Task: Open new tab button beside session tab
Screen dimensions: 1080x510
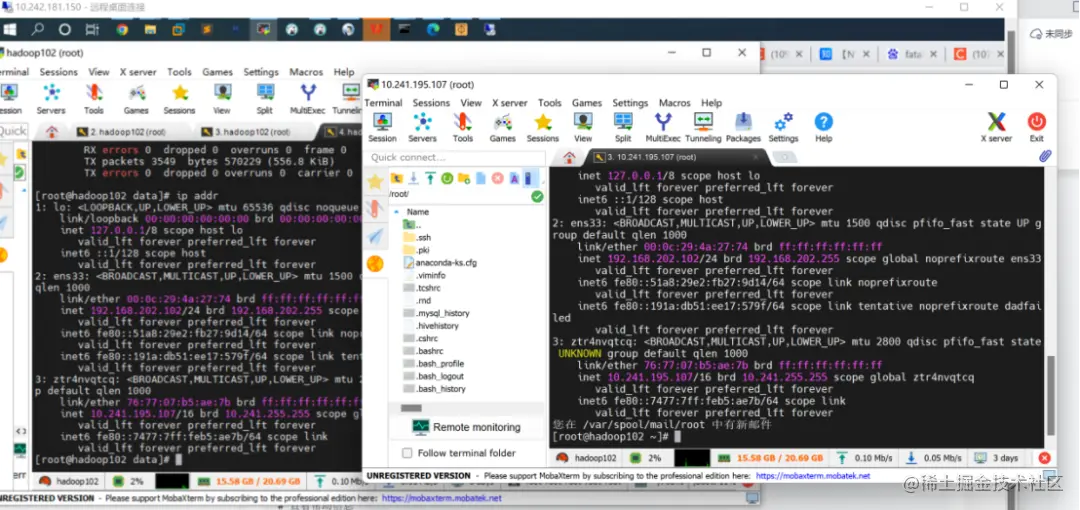Action: pos(784,158)
